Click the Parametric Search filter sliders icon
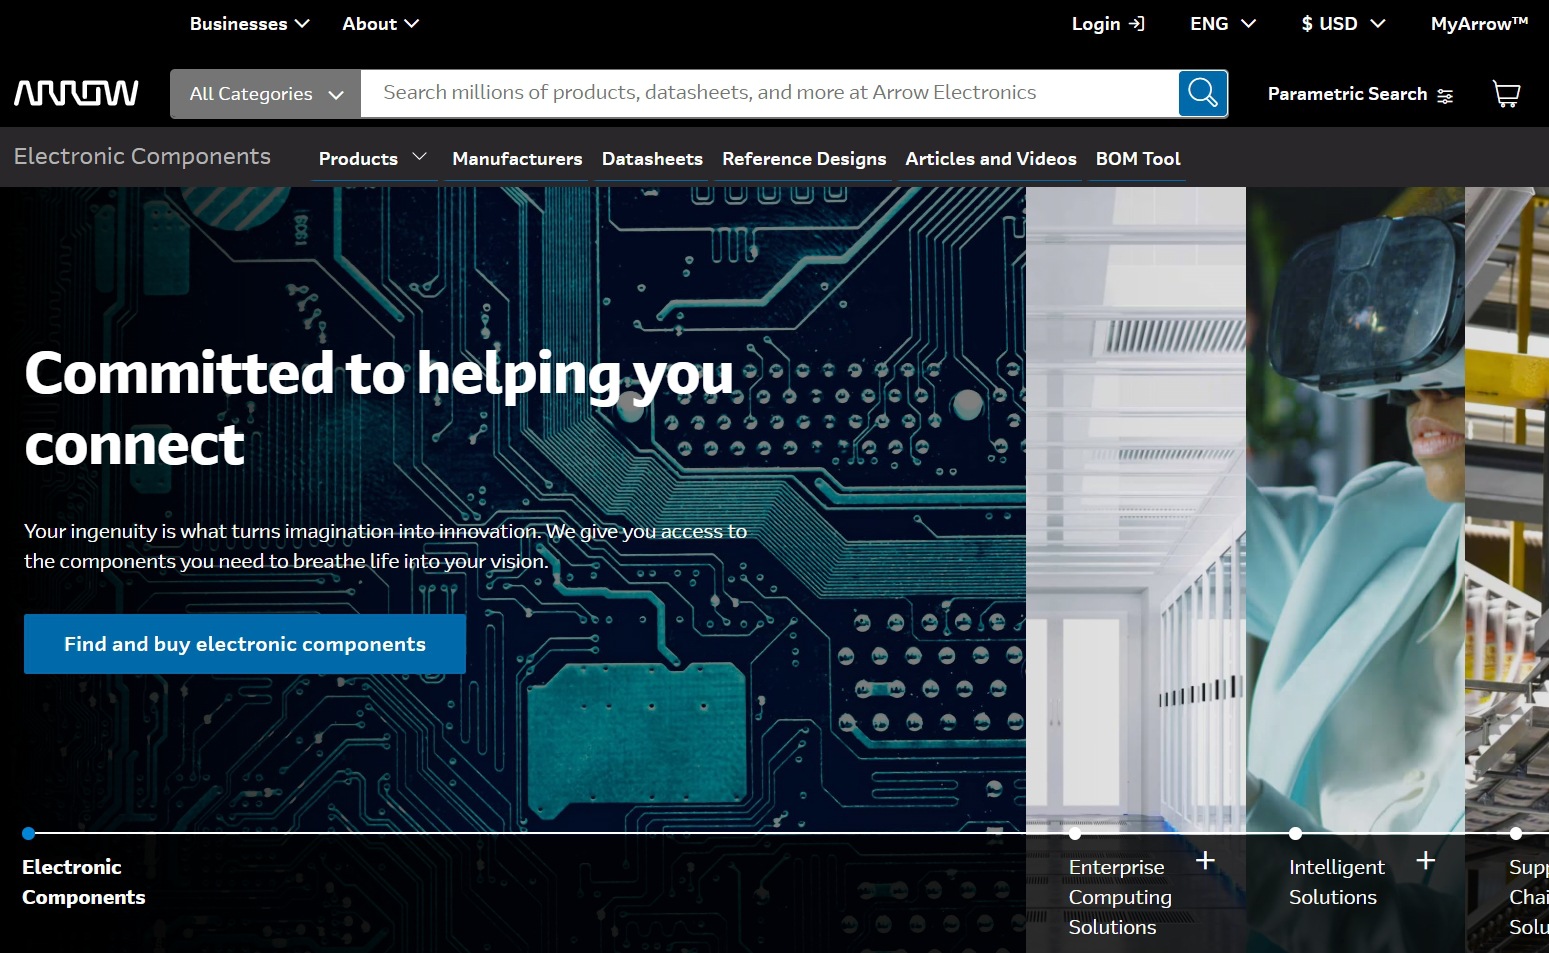This screenshot has width=1549, height=953. 1445,95
